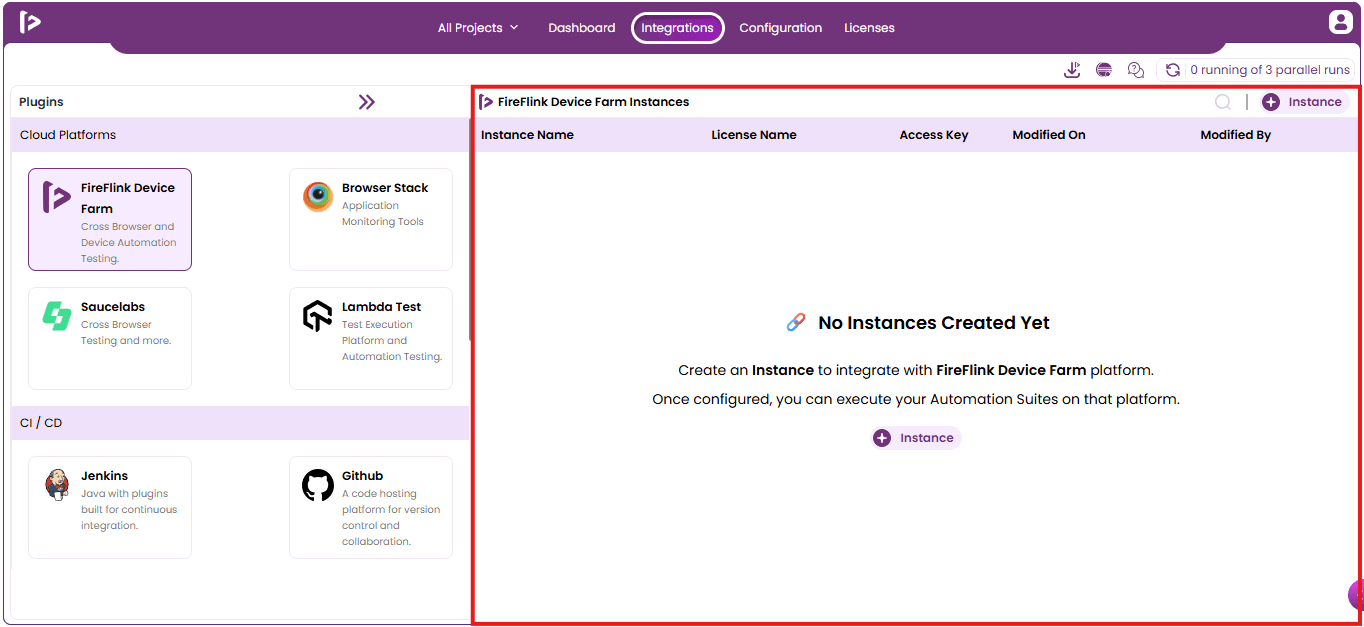This screenshot has height=627, width=1364.
Task: Open the globe icon in top toolbar
Action: click(x=1104, y=70)
